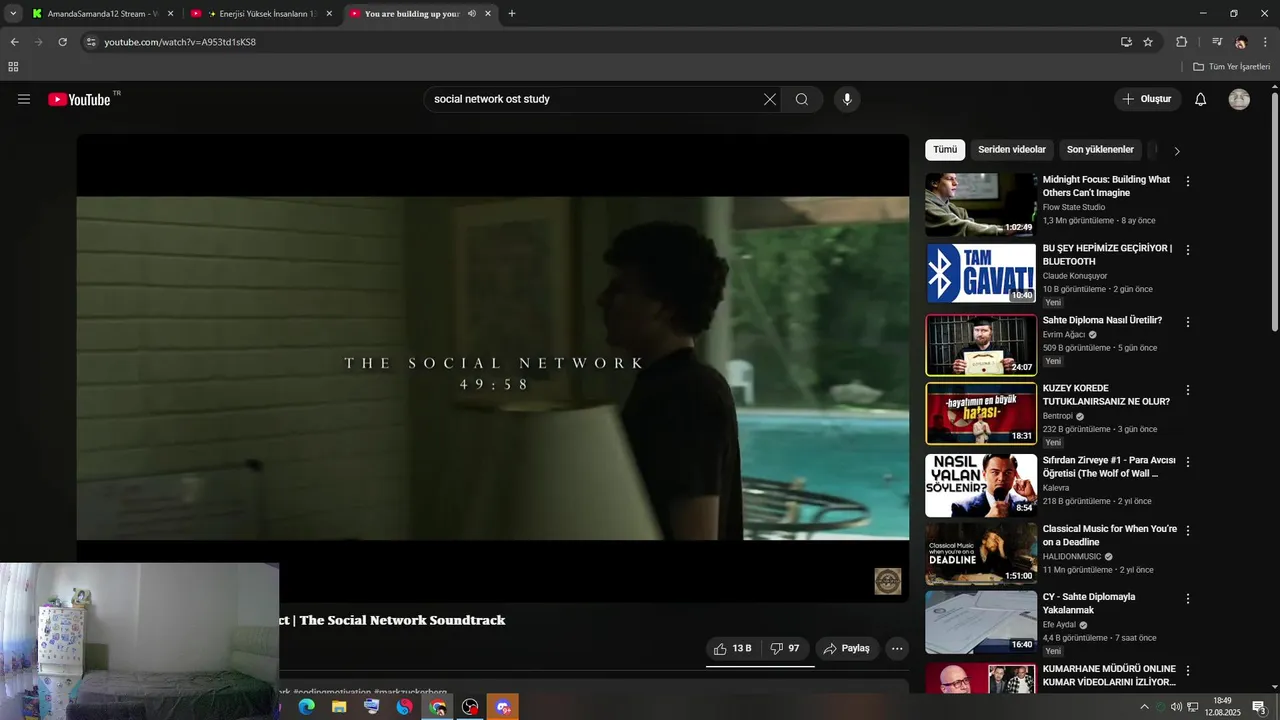Click the video player frame
The image size is (1280, 720).
493,368
